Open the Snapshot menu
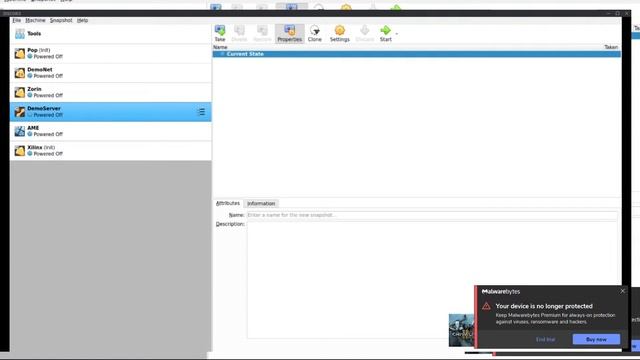The width and height of the screenshot is (640, 360). [61, 20]
